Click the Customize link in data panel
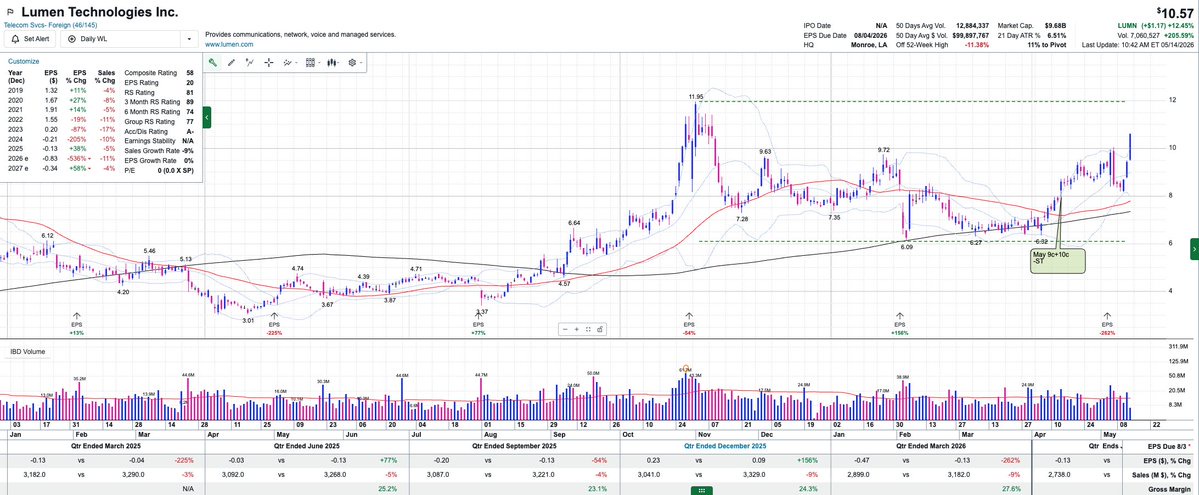The width and height of the screenshot is (1199, 495). (23, 61)
